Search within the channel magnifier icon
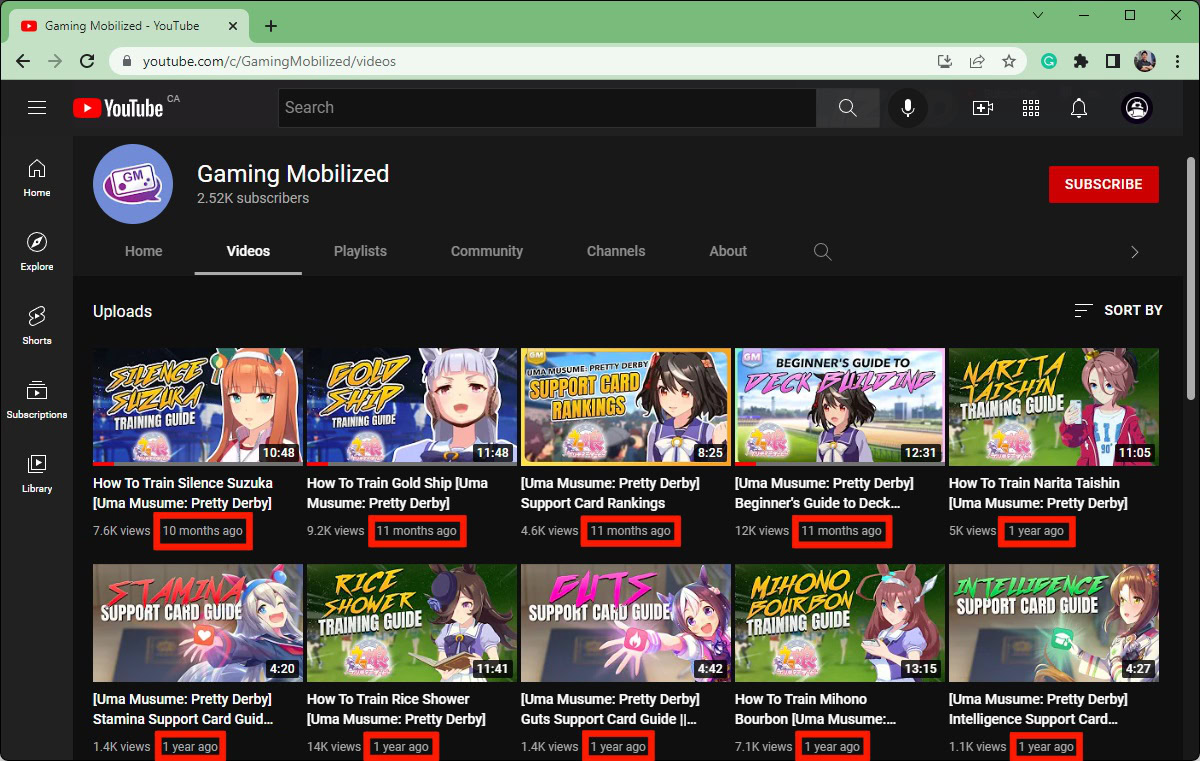The width and height of the screenshot is (1200, 761). point(823,252)
